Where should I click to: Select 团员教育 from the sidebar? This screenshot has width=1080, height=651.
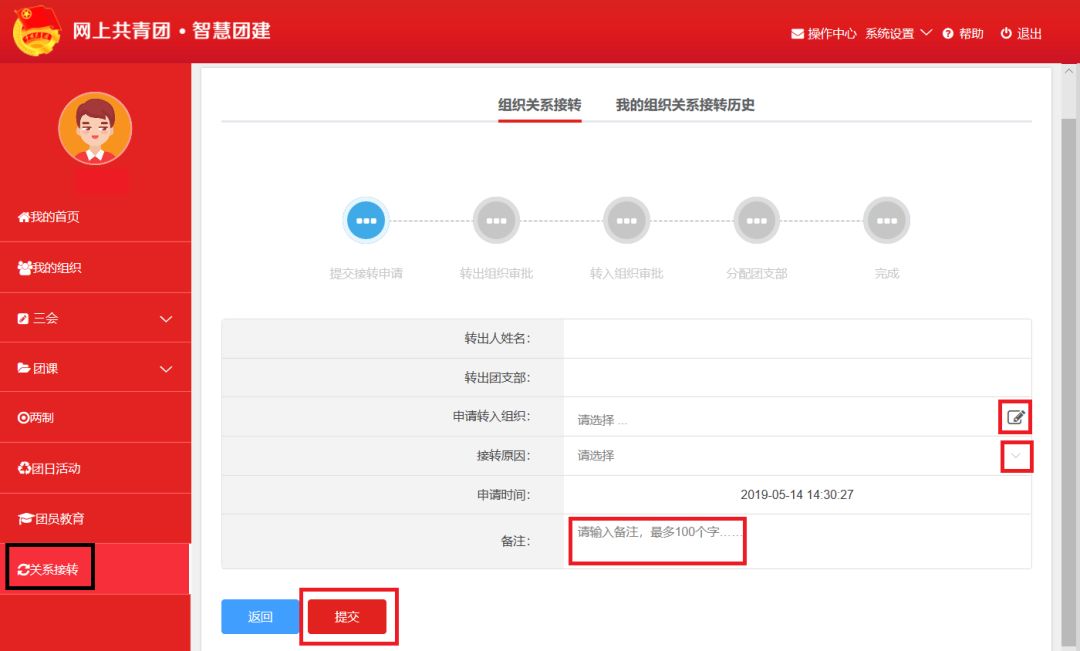point(58,517)
